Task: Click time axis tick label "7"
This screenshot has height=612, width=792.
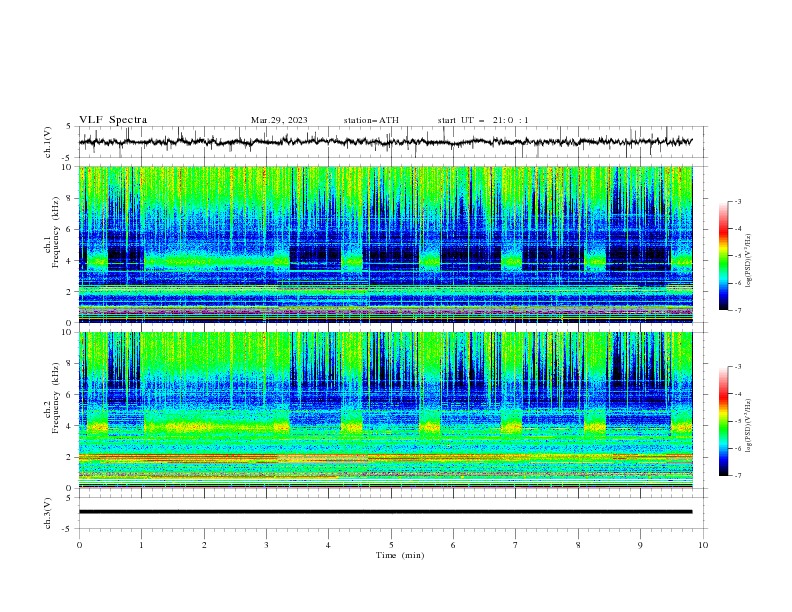Action: [x=516, y=545]
